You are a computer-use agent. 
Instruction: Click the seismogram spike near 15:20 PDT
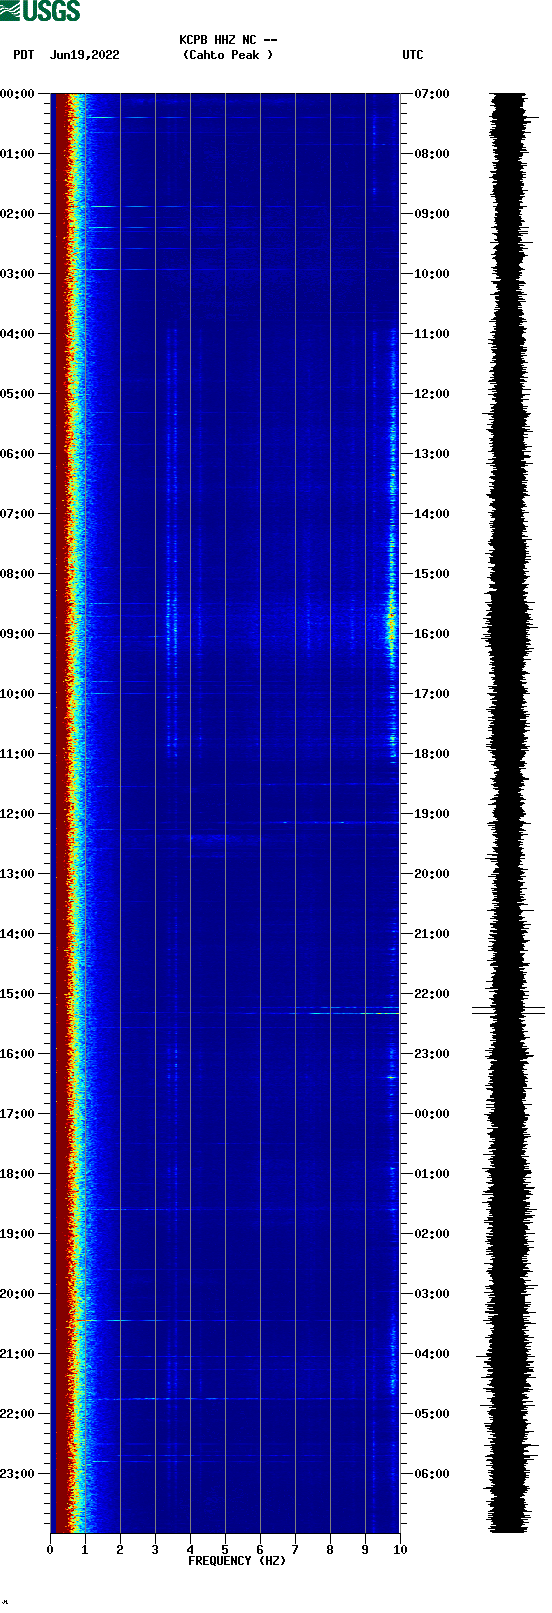coord(508,1011)
